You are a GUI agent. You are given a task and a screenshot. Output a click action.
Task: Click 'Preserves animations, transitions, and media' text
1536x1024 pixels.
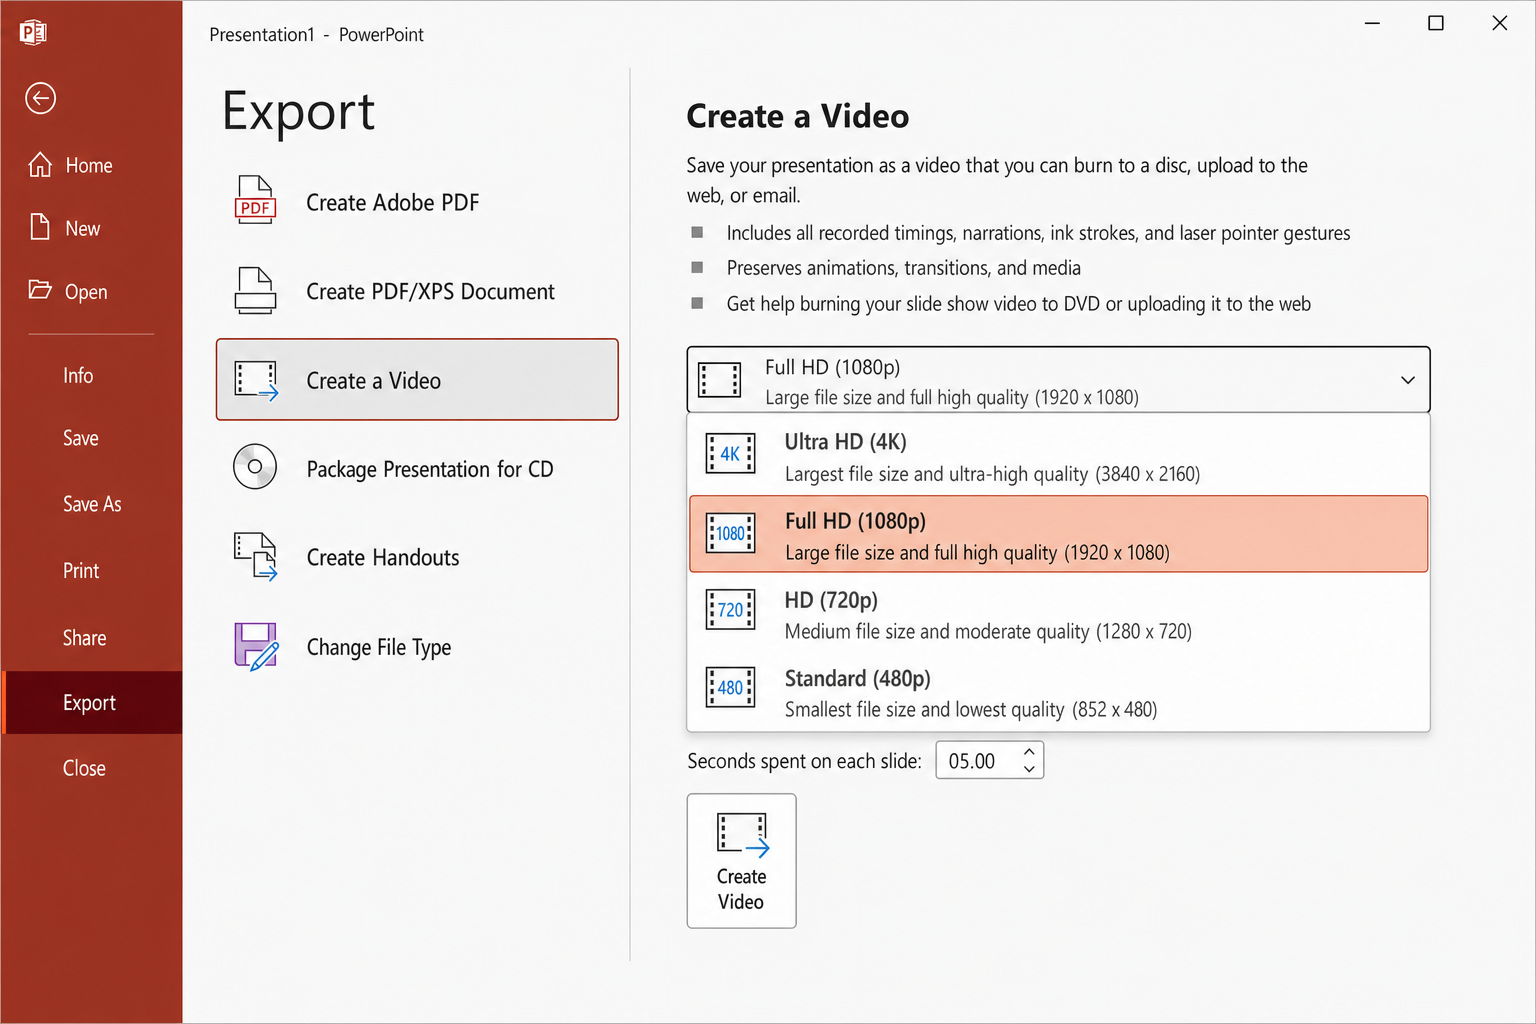(x=903, y=268)
